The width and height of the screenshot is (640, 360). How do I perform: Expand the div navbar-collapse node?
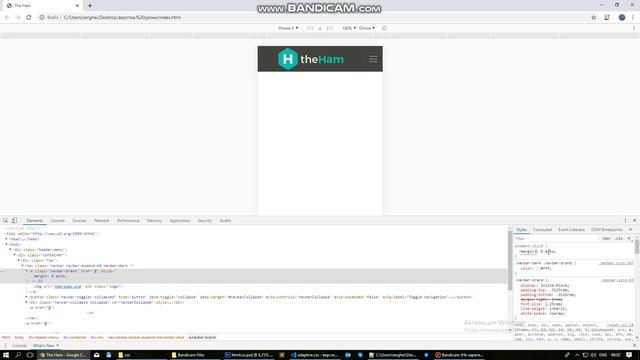(27, 302)
